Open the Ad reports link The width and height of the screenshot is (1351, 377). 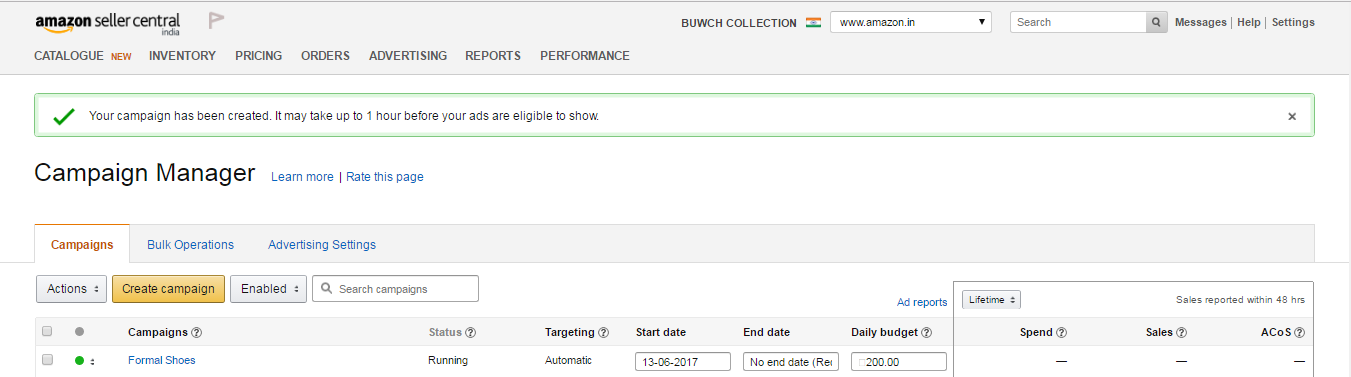click(922, 302)
